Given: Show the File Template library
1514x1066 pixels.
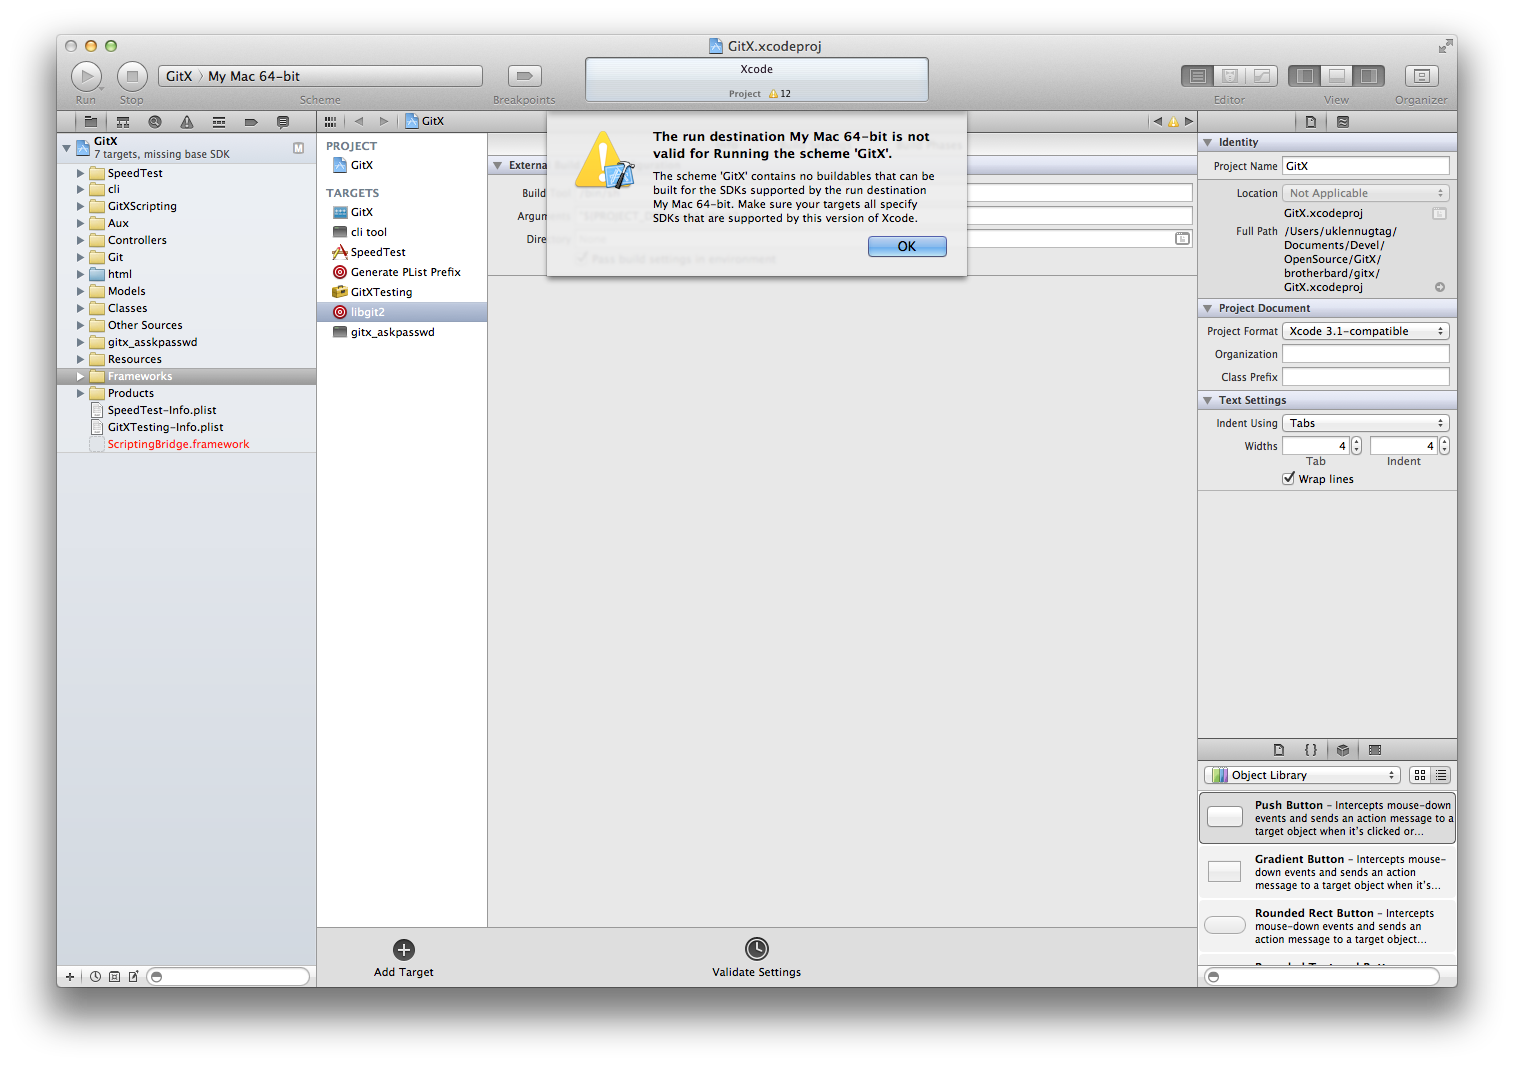Looking at the screenshot, I should coord(1279,750).
